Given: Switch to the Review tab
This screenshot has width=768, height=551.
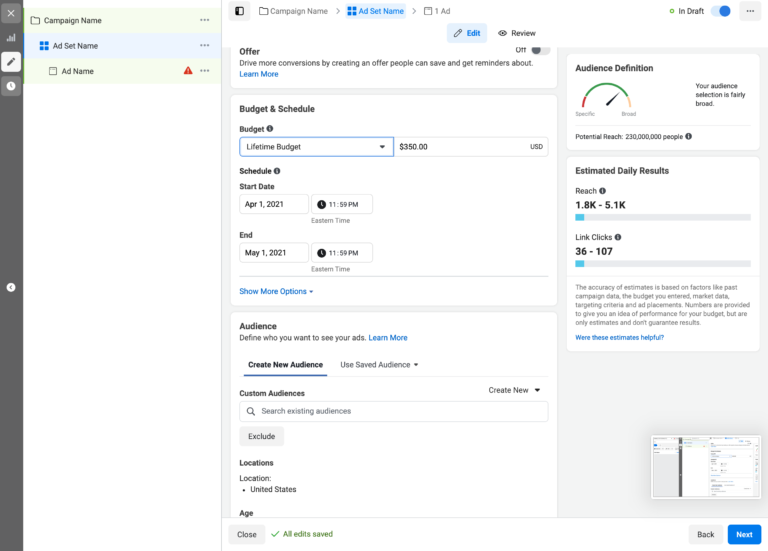Looking at the screenshot, I should tap(517, 33).
